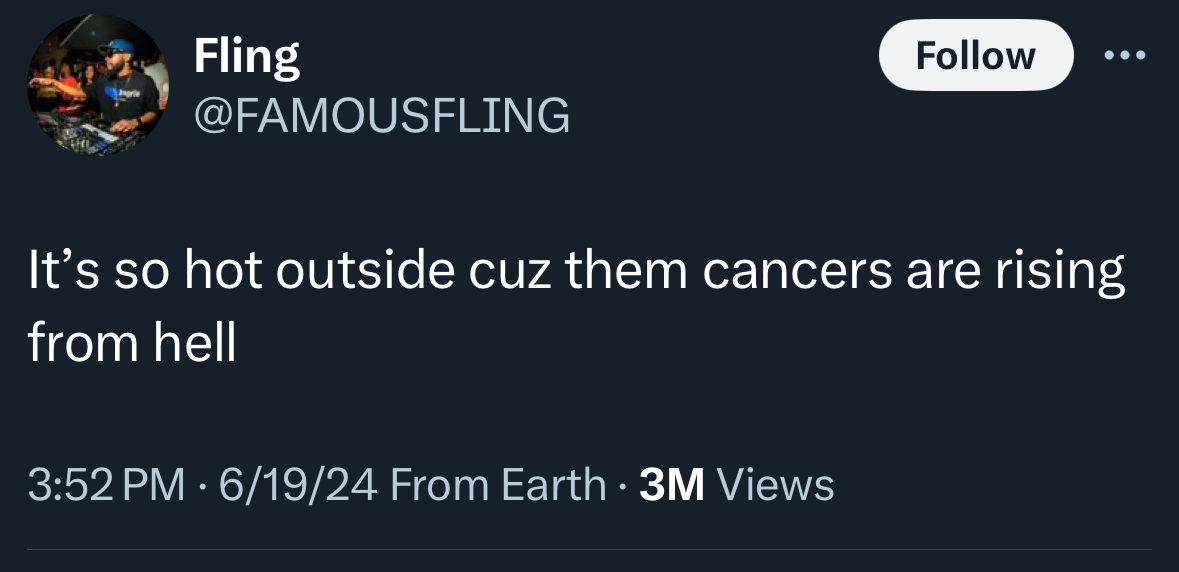Open the 3M Views count
The height and width of the screenshot is (572, 1179).
(736, 485)
